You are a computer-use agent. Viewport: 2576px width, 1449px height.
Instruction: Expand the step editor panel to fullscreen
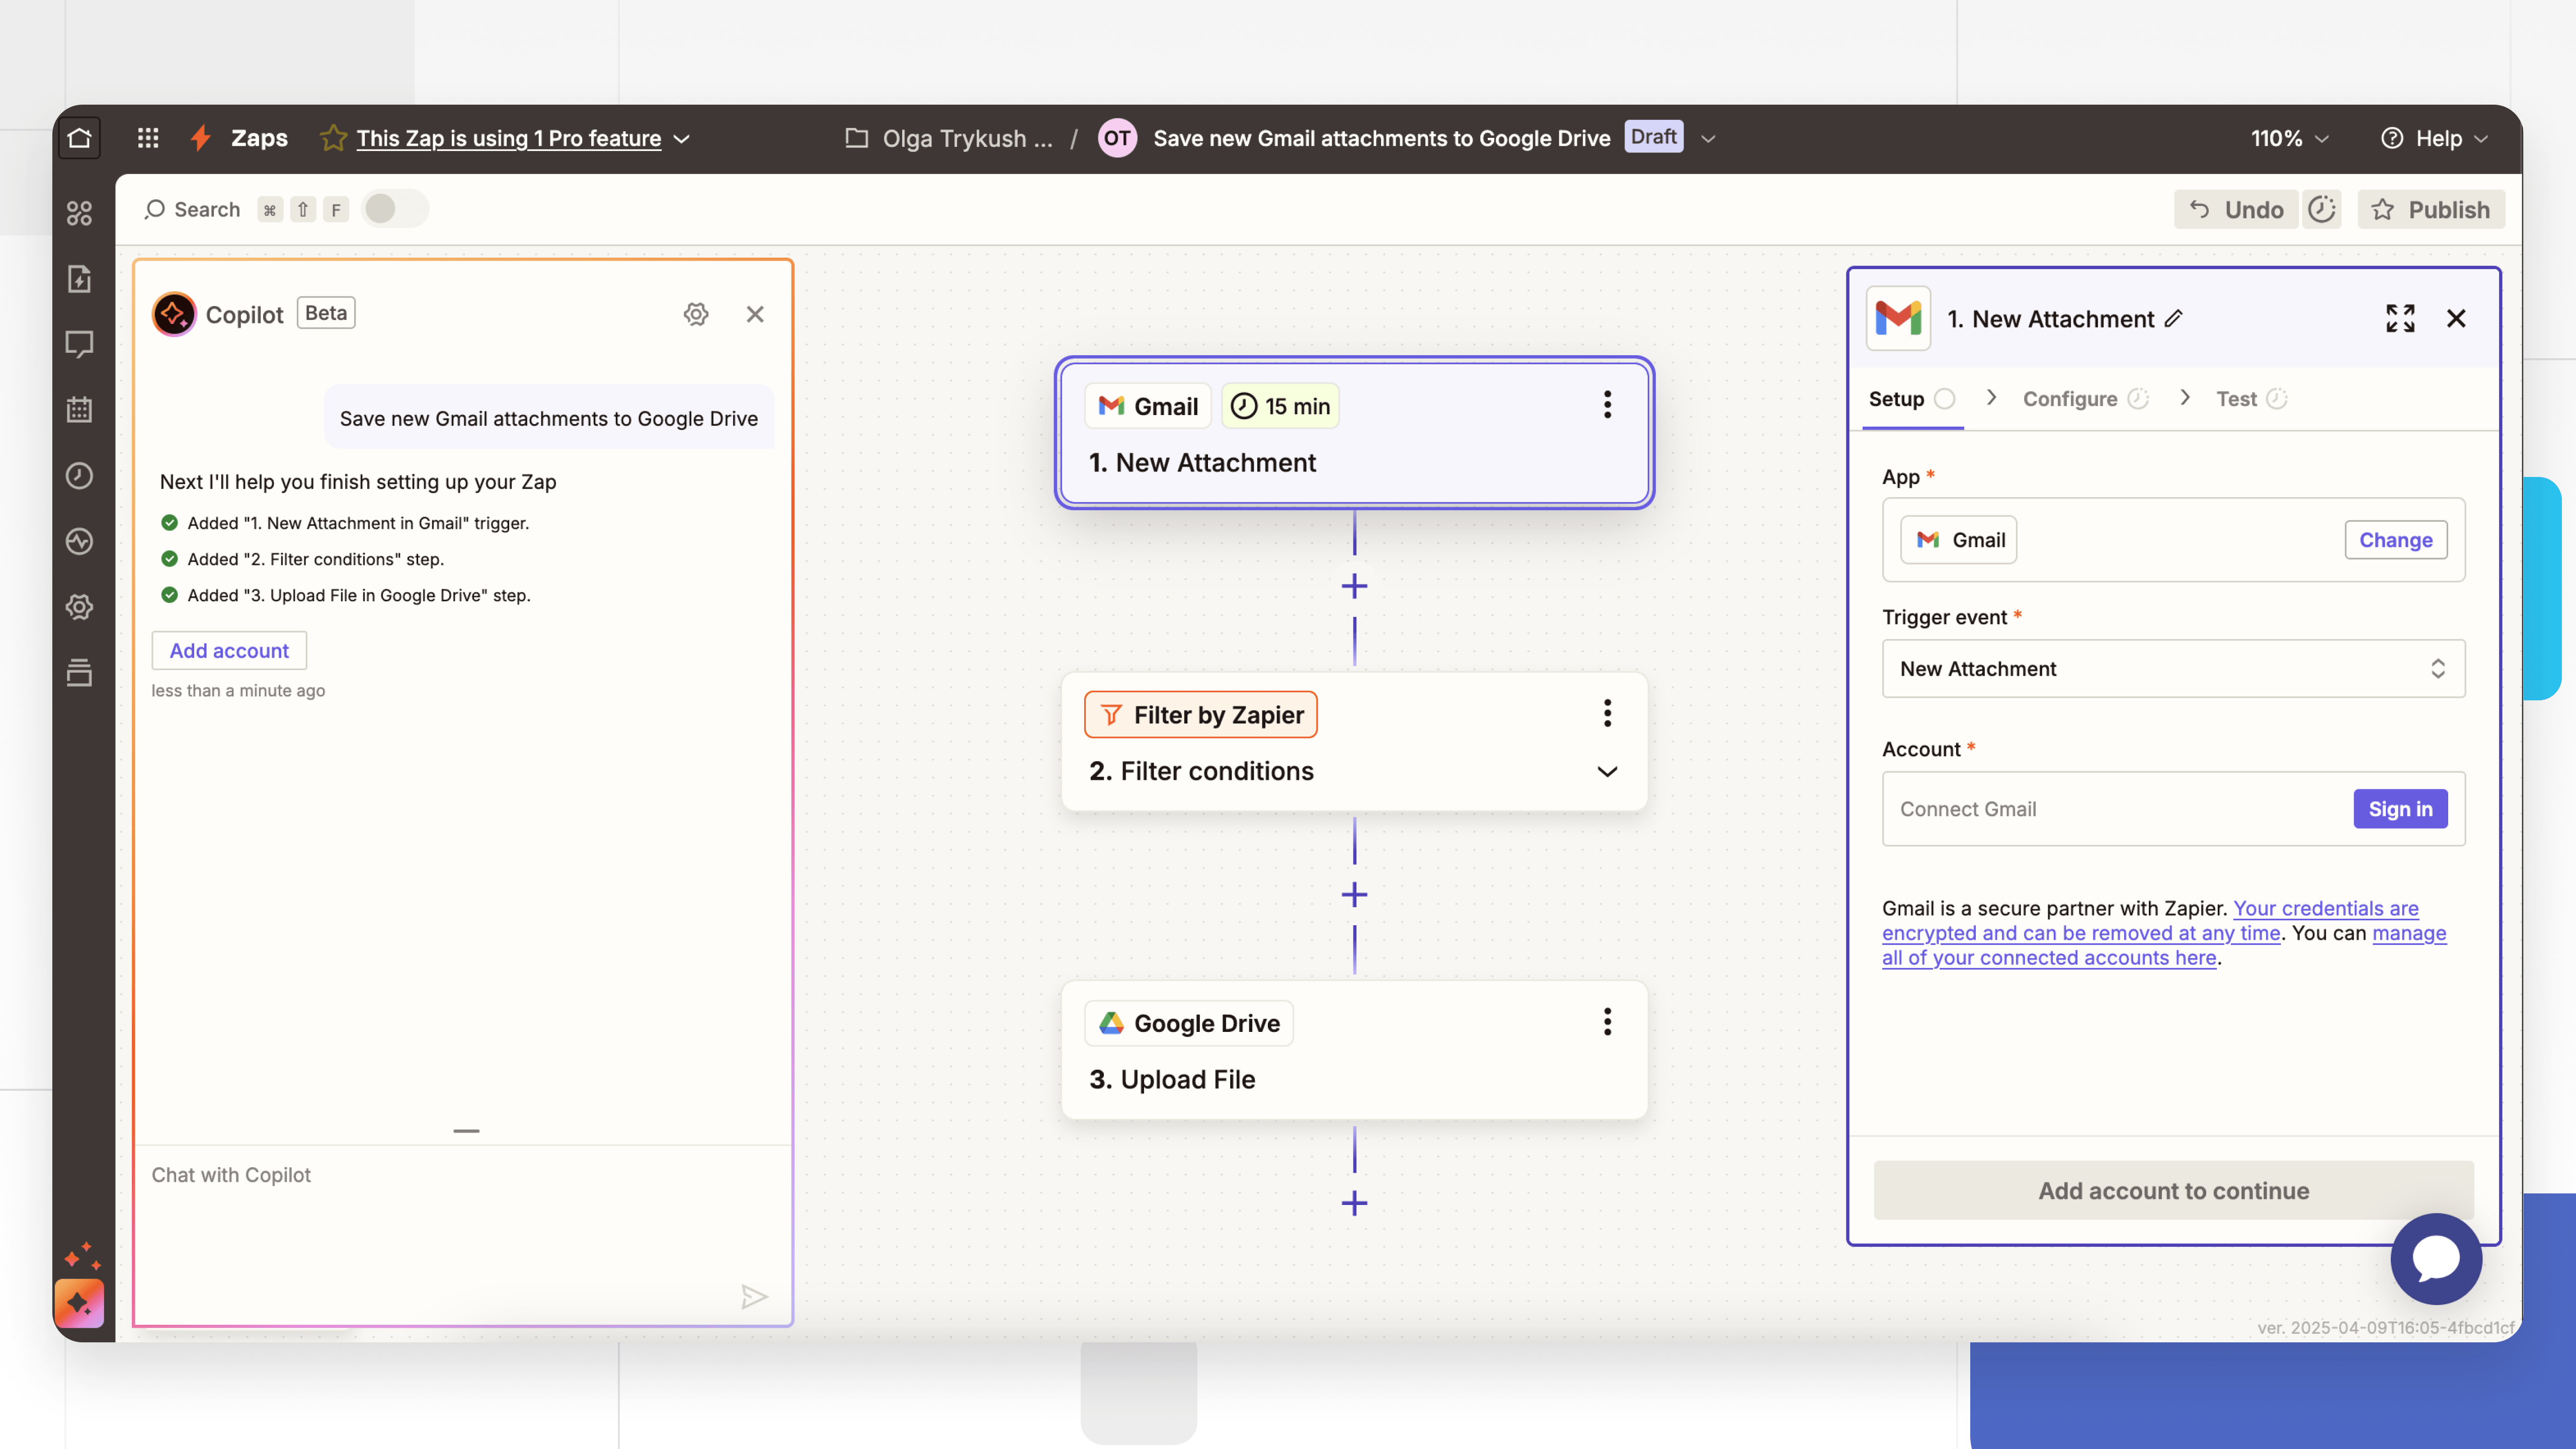2400,318
